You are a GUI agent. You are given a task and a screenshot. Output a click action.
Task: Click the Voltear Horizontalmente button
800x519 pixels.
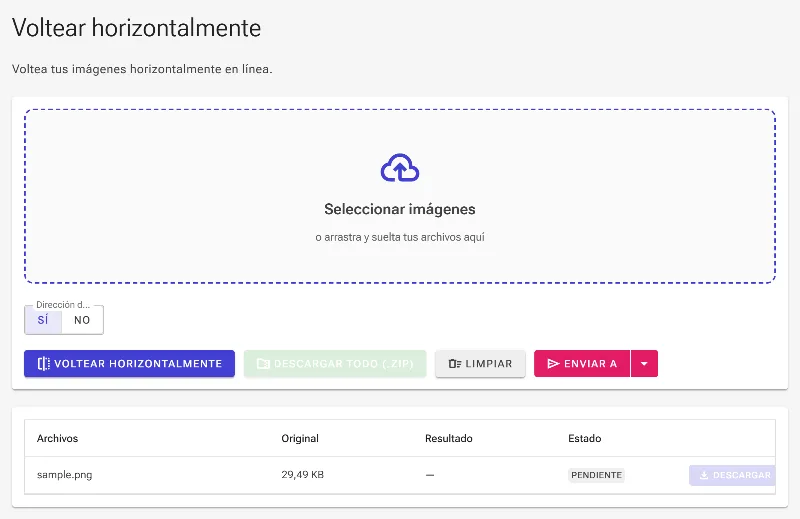[x=130, y=364]
